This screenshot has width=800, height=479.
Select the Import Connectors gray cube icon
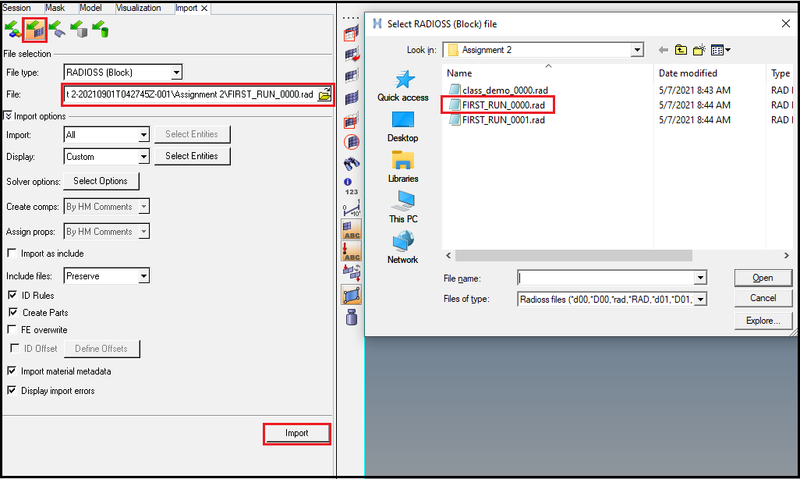point(79,30)
